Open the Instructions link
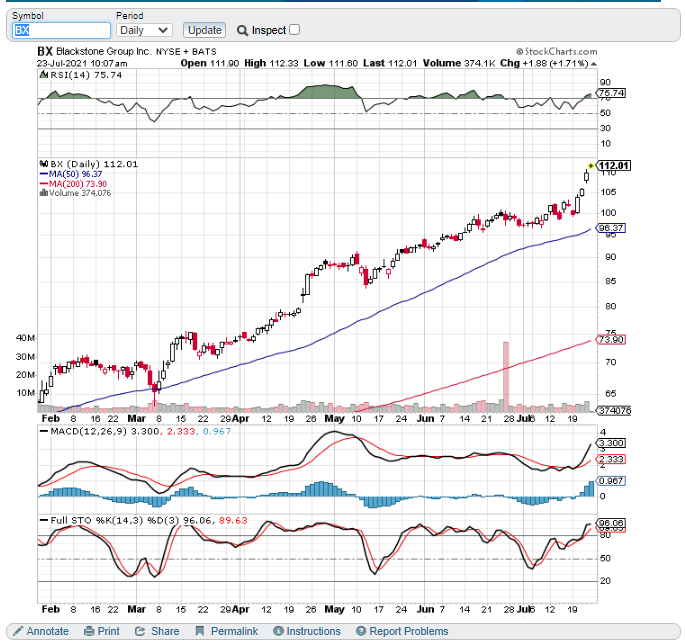The width and height of the screenshot is (685, 641). point(313,631)
